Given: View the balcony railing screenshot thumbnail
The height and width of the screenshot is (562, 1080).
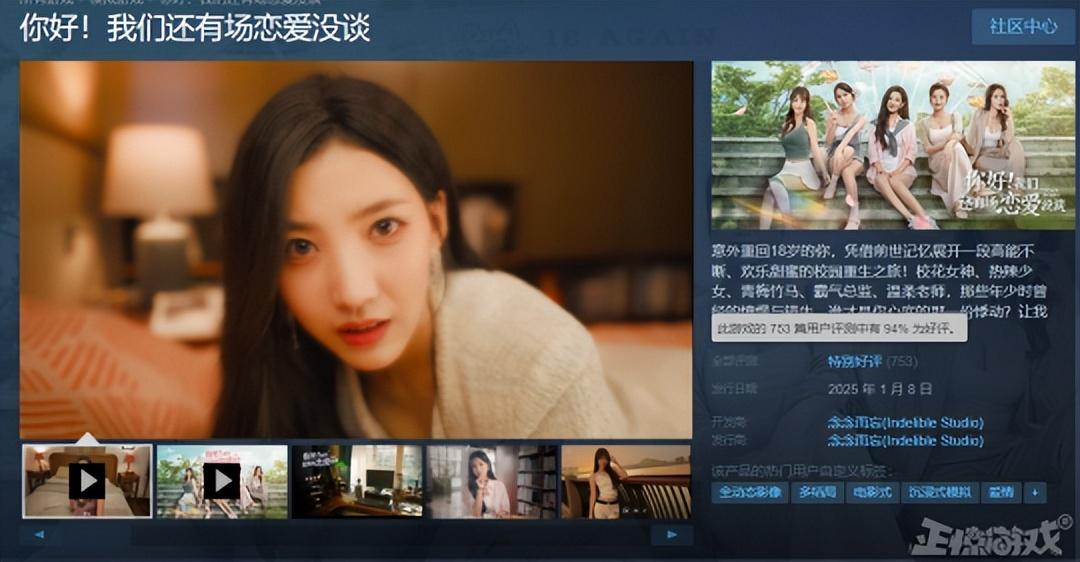Looking at the screenshot, I should pyautogui.click(x=626, y=481).
